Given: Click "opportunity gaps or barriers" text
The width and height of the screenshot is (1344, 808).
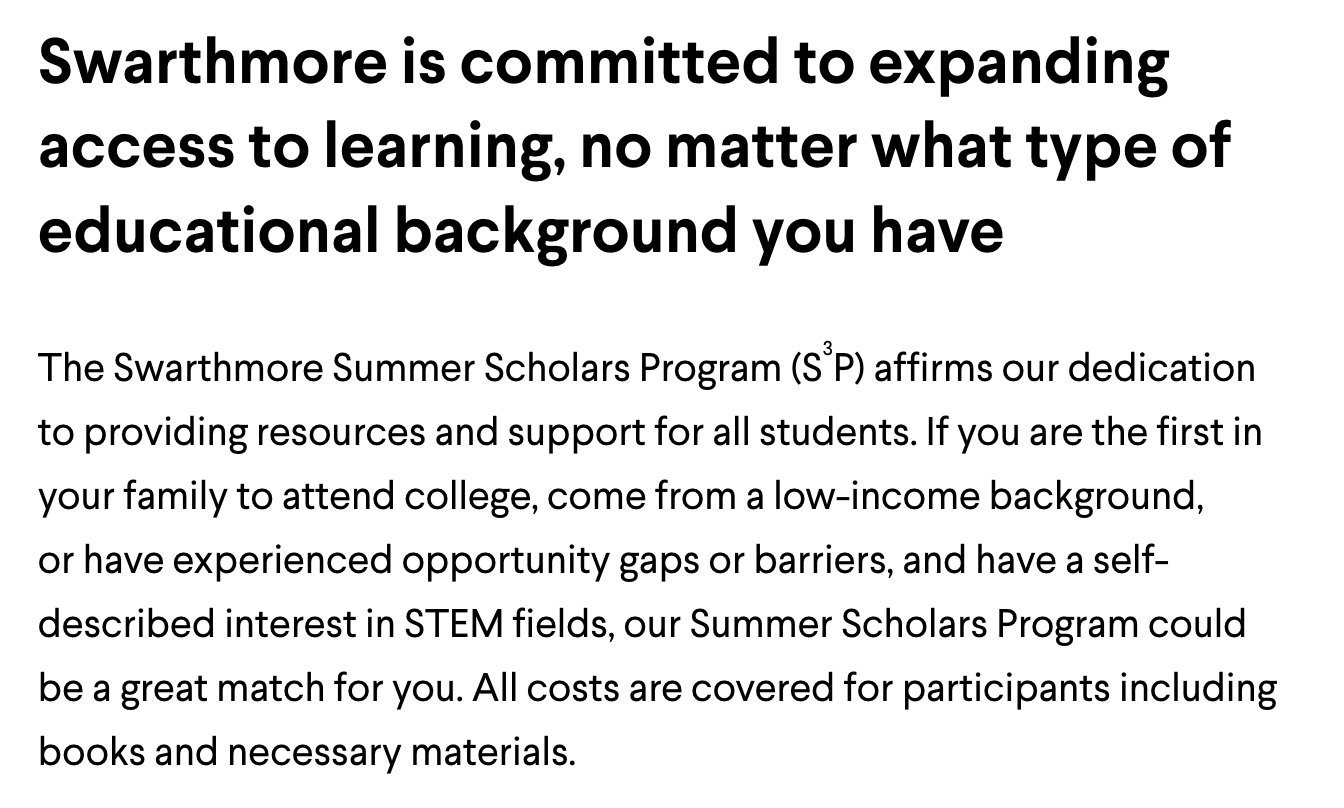Looking at the screenshot, I should pos(648,561).
